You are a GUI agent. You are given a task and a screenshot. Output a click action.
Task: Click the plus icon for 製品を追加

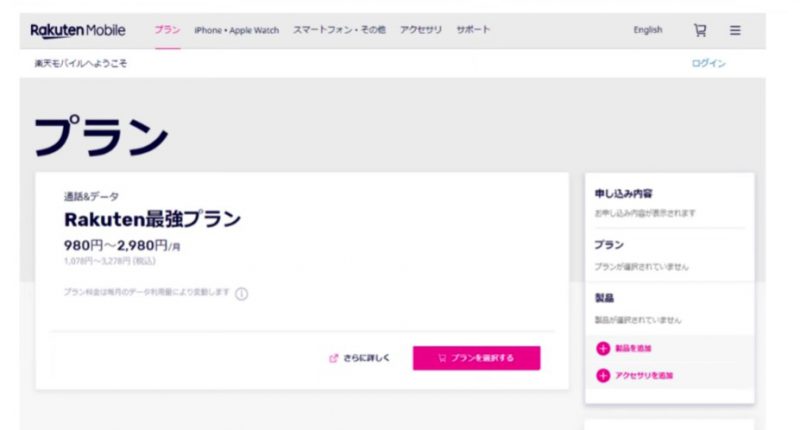603,348
